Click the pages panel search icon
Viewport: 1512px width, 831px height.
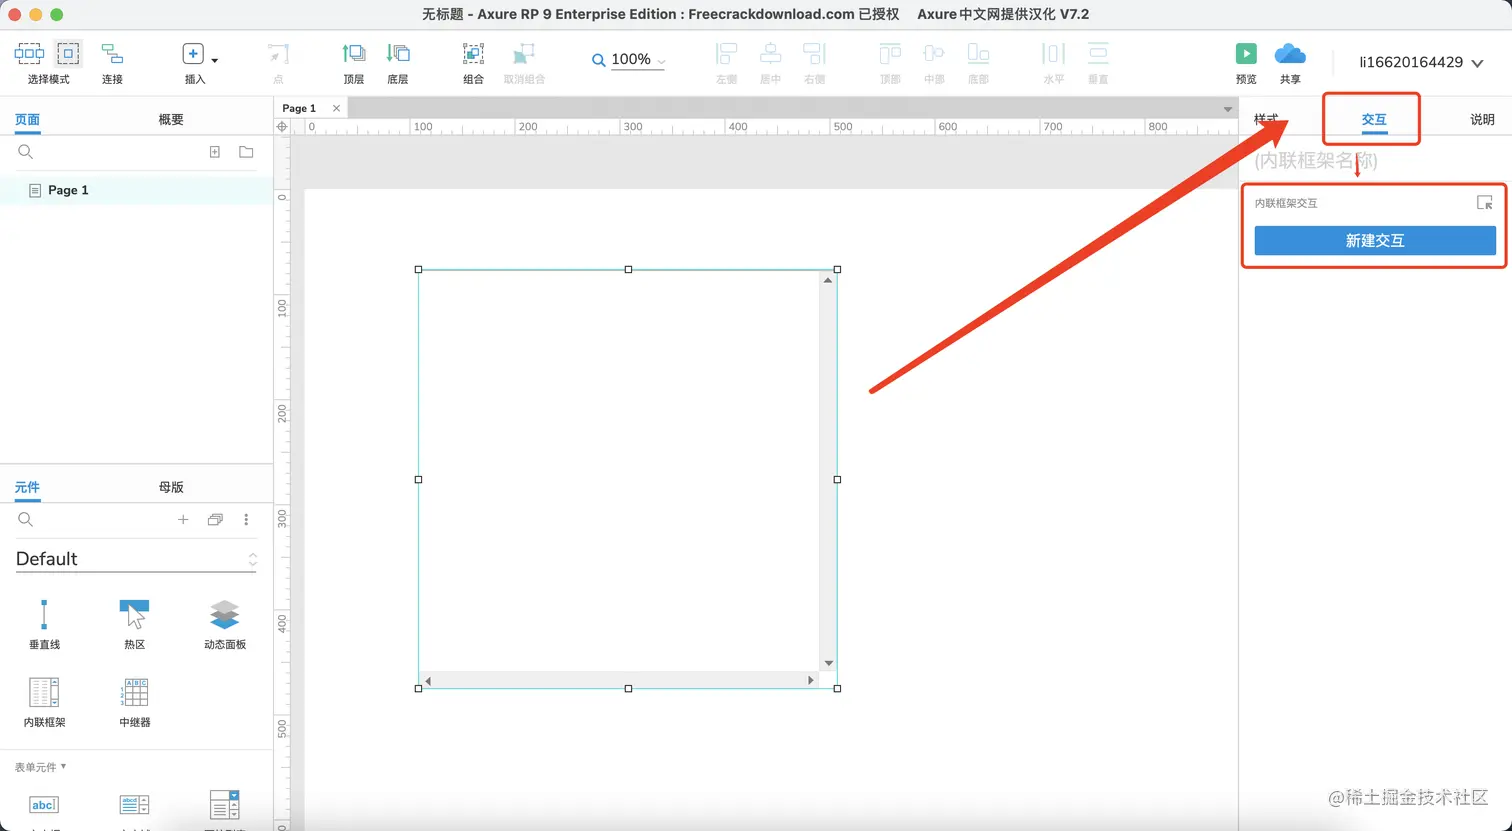click(26, 152)
